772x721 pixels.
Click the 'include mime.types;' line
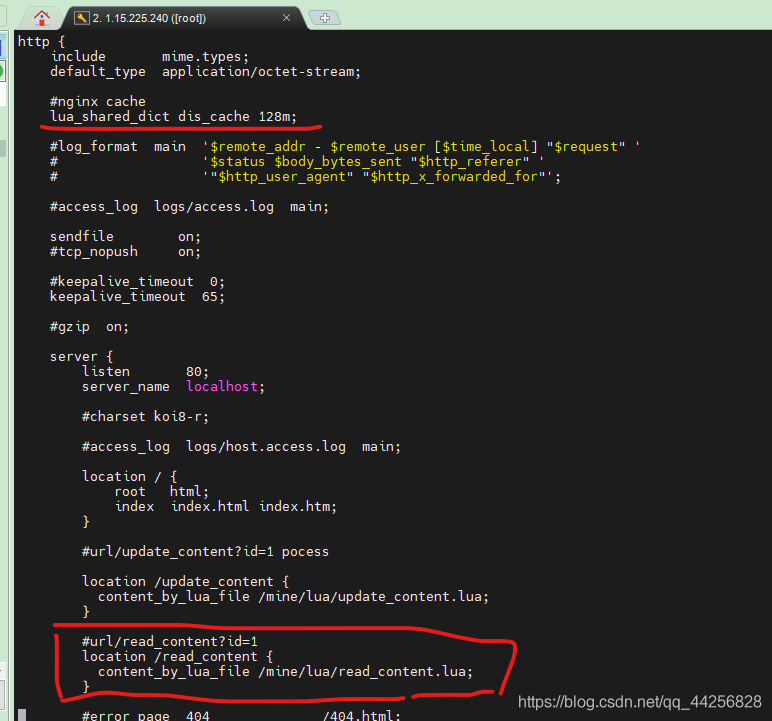click(150, 57)
